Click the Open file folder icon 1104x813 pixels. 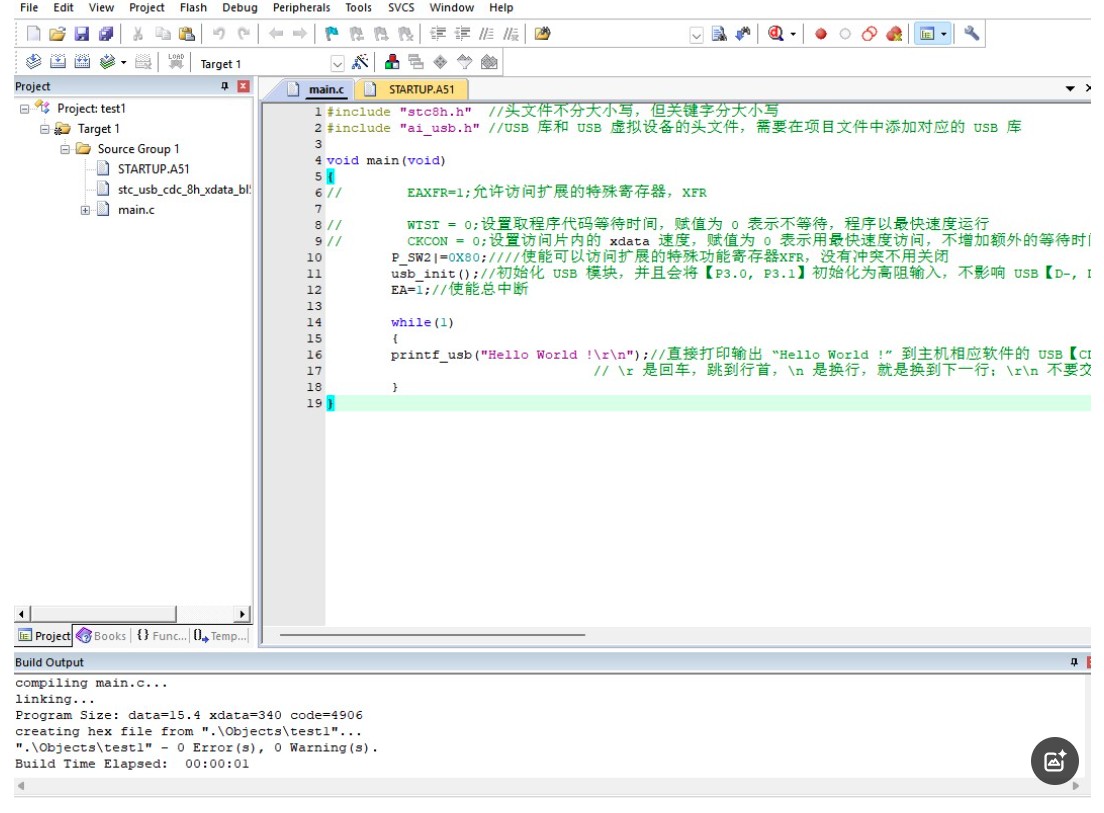[x=58, y=33]
